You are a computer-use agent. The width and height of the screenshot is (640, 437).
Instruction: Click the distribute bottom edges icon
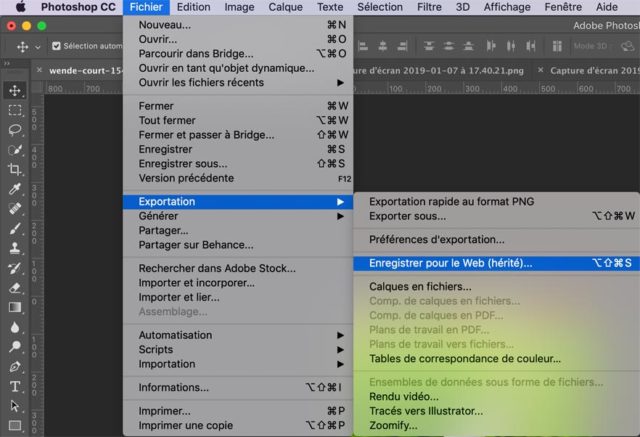[x=469, y=46]
